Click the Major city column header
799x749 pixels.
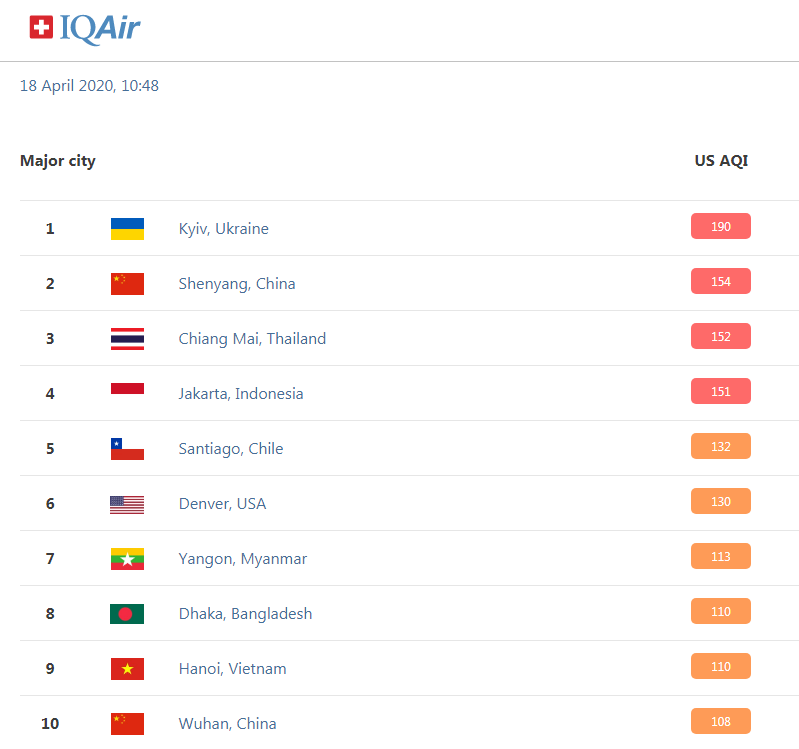click(58, 161)
